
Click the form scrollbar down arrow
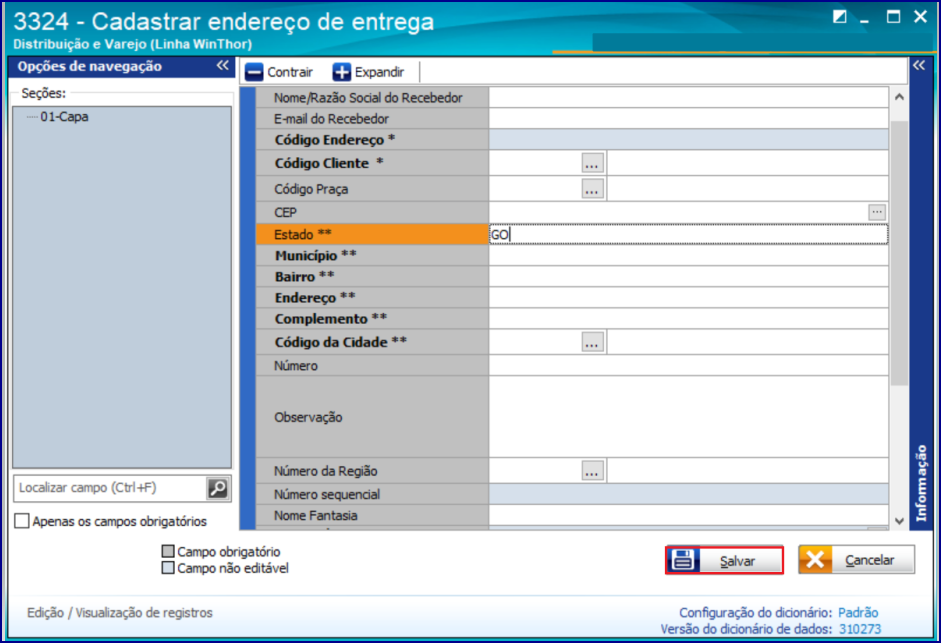coord(899,521)
